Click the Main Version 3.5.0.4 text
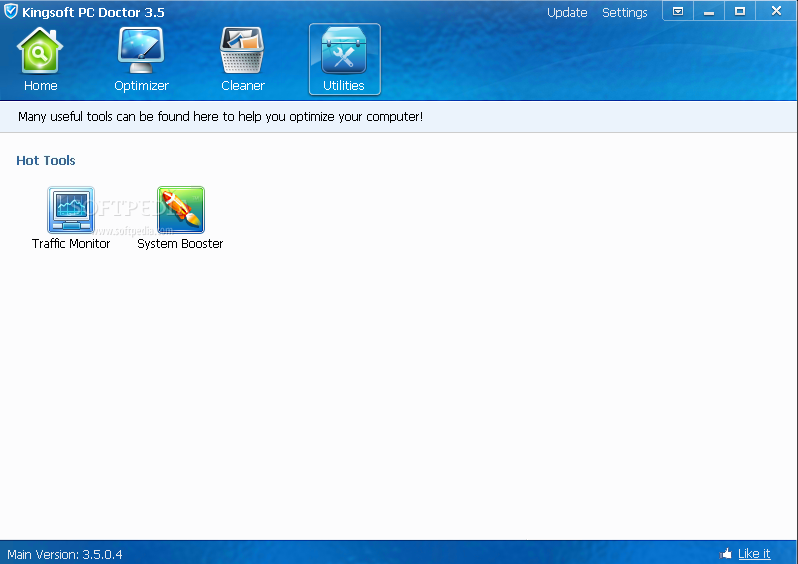798x564 pixels. click(x=65, y=554)
